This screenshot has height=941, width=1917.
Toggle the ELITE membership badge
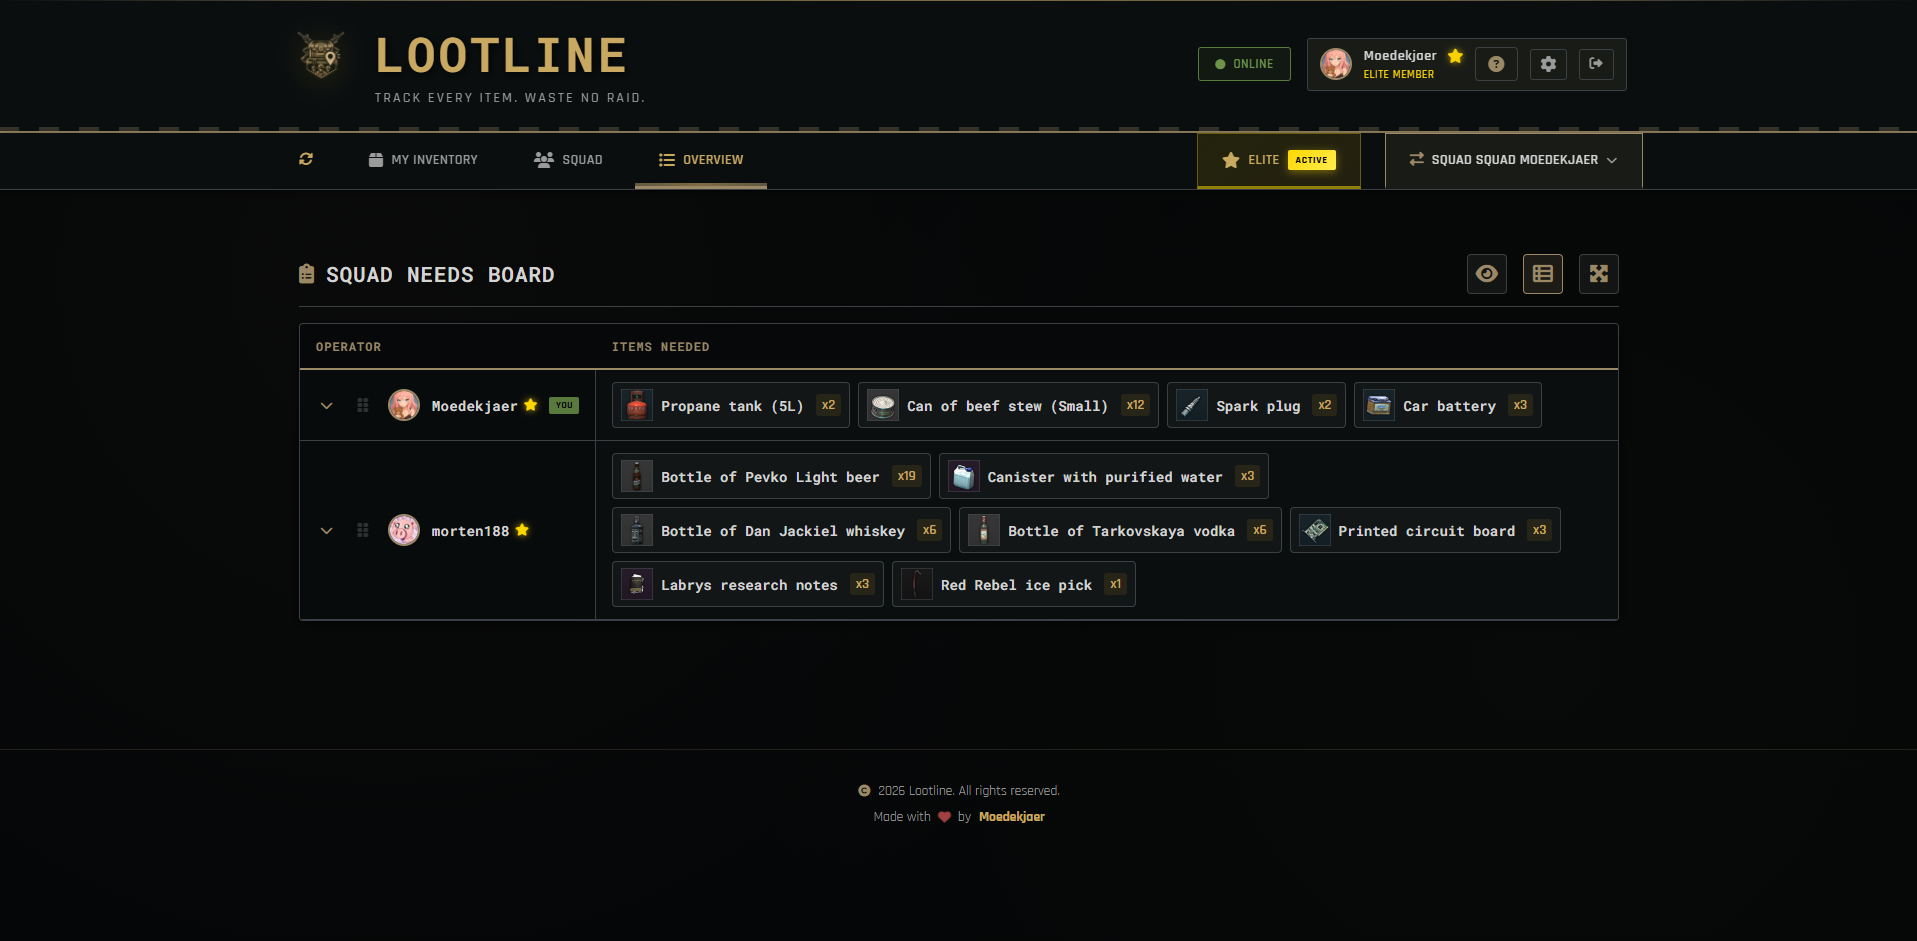(x=1277, y=159)
